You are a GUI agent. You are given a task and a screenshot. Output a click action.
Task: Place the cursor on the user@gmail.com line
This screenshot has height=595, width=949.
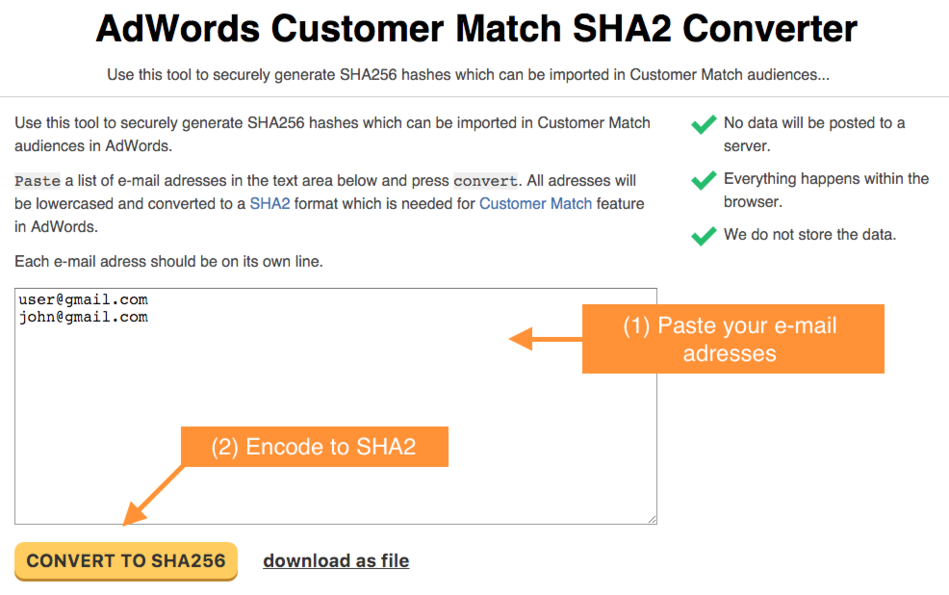83,300
